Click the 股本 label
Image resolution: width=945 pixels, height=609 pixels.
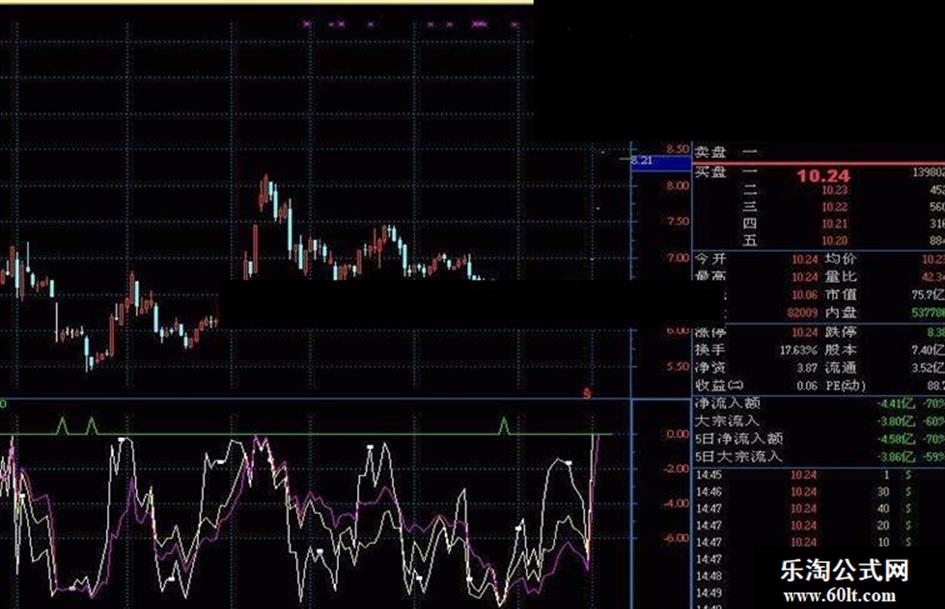click(841, 350)
